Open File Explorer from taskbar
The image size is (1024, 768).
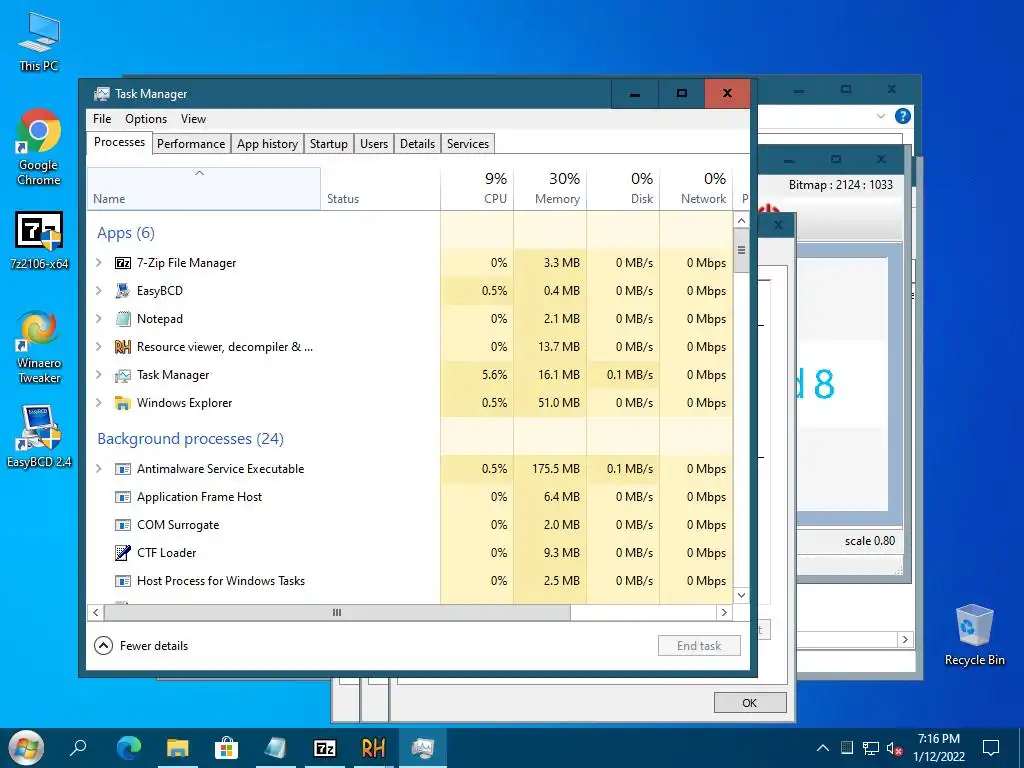pyautogui.click(x=178, y=748)
